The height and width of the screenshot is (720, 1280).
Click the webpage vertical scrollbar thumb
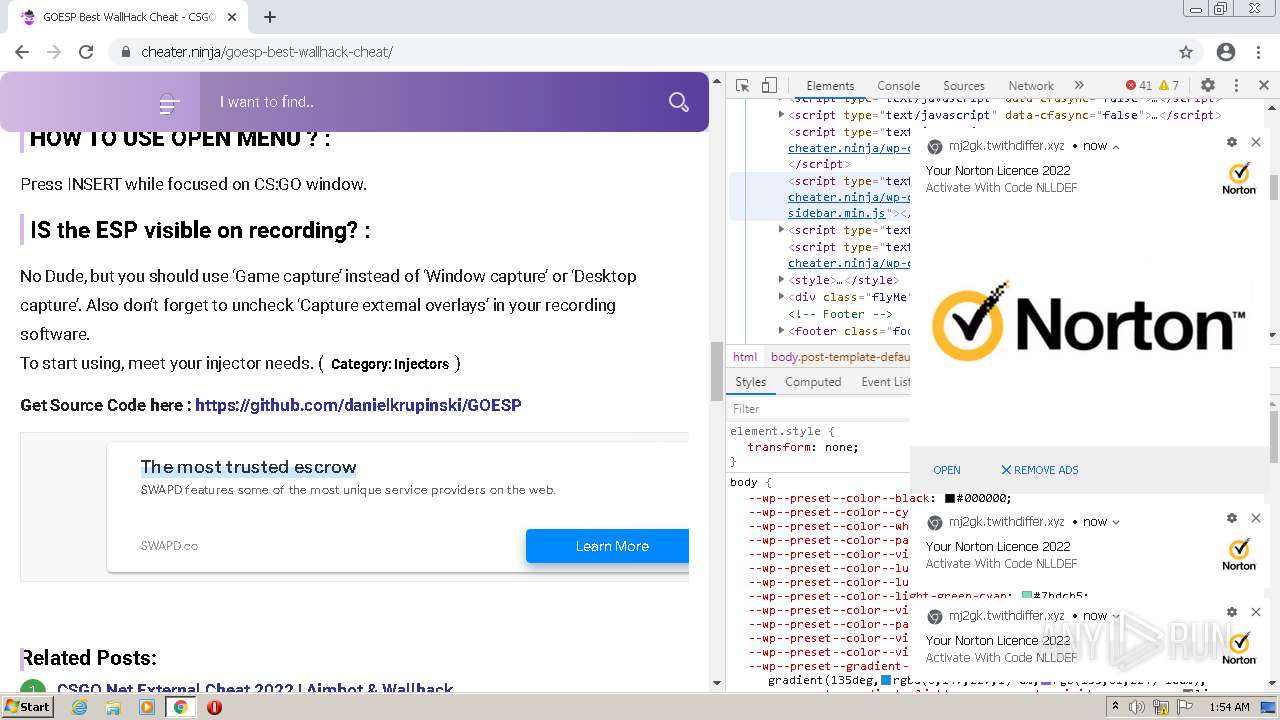[x=716, y=371]
